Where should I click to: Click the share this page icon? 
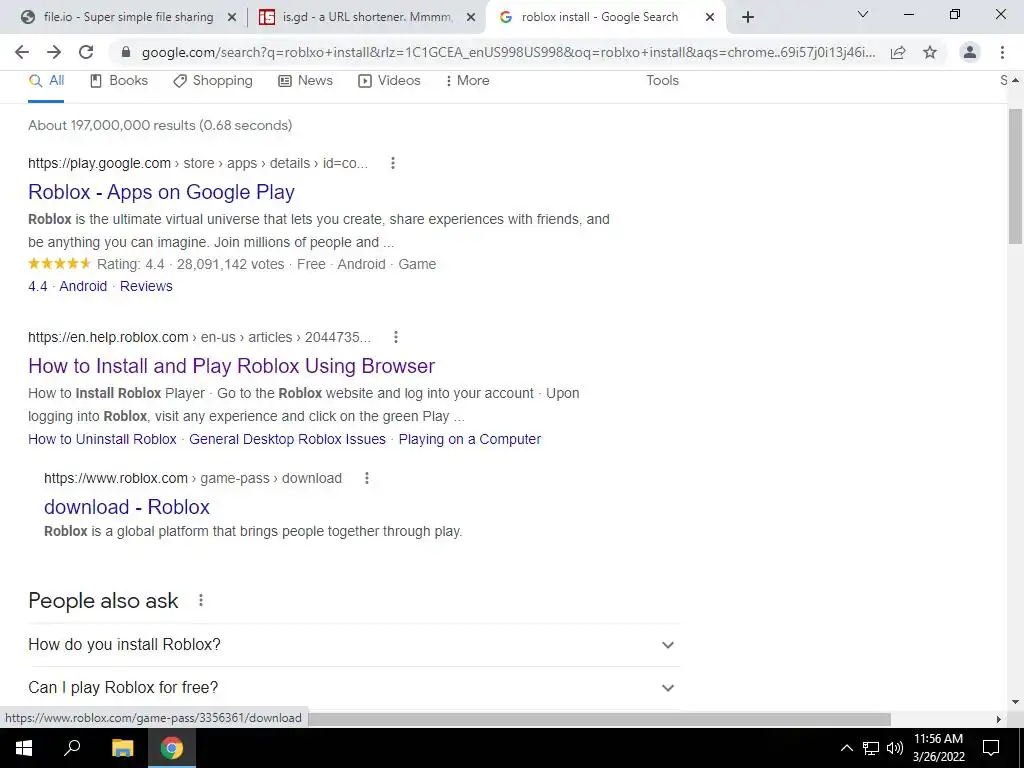898,52
